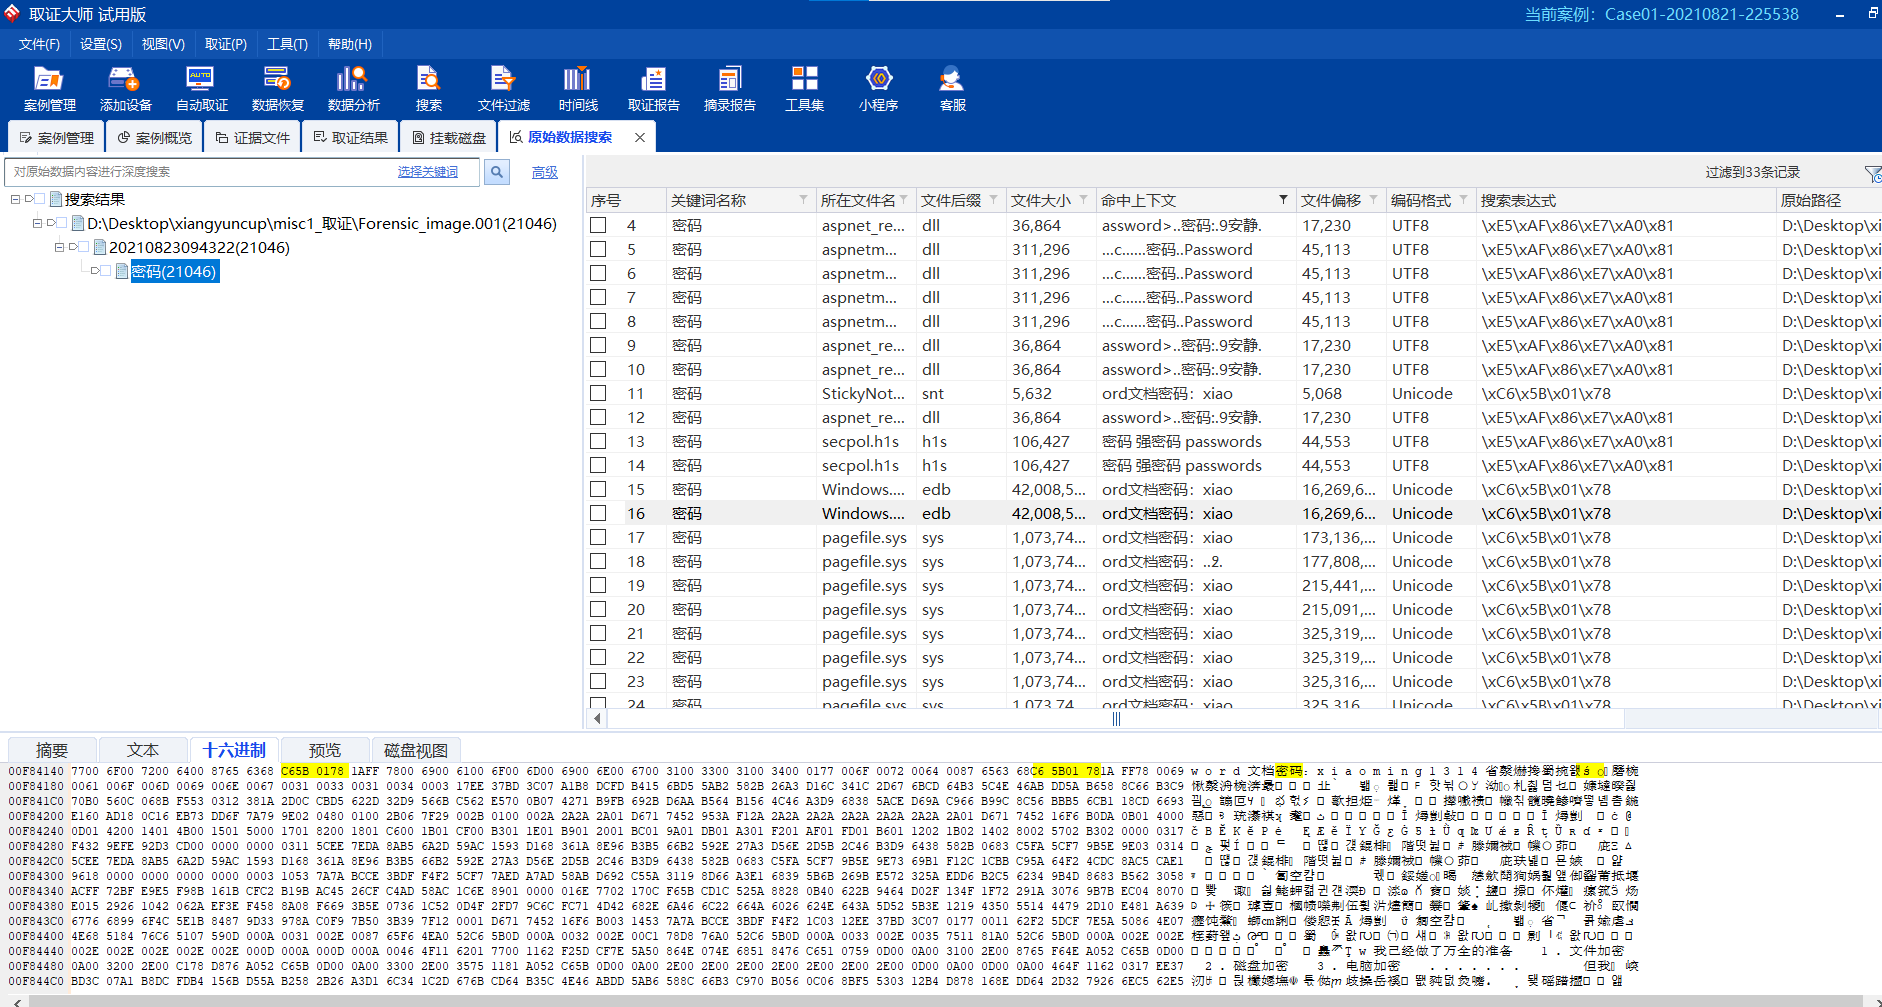Check the checkbox for row 16
The height and width of the screenshot is (1007, 1882).
pos(598,513)
